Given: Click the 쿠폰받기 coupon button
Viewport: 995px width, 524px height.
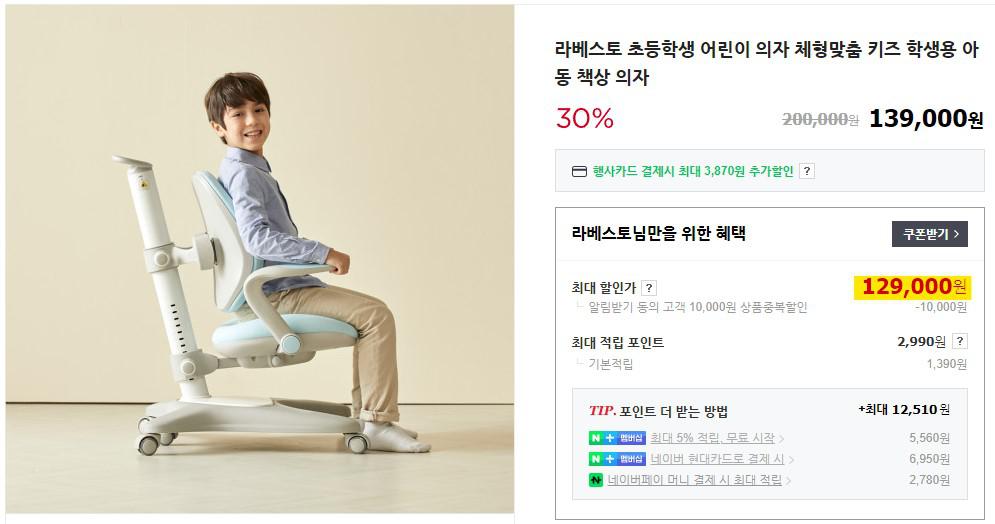Looking at the screenshot, I should coord(929,234).
